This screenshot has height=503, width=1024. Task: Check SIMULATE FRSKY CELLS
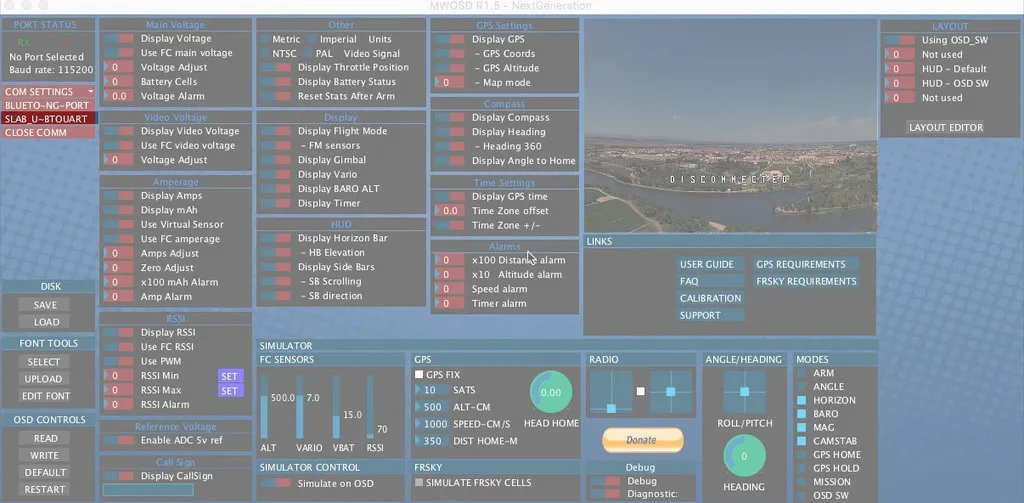(x=420, y=483)
